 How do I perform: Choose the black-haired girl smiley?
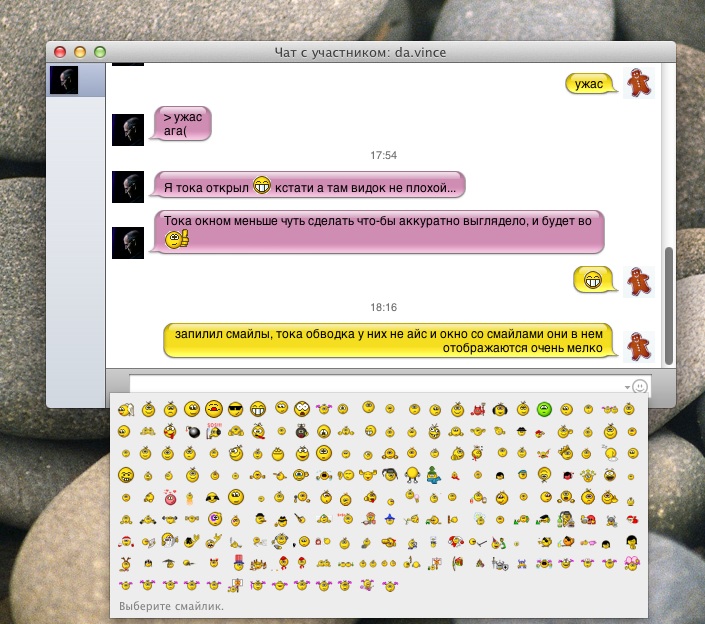pos(632,541)
